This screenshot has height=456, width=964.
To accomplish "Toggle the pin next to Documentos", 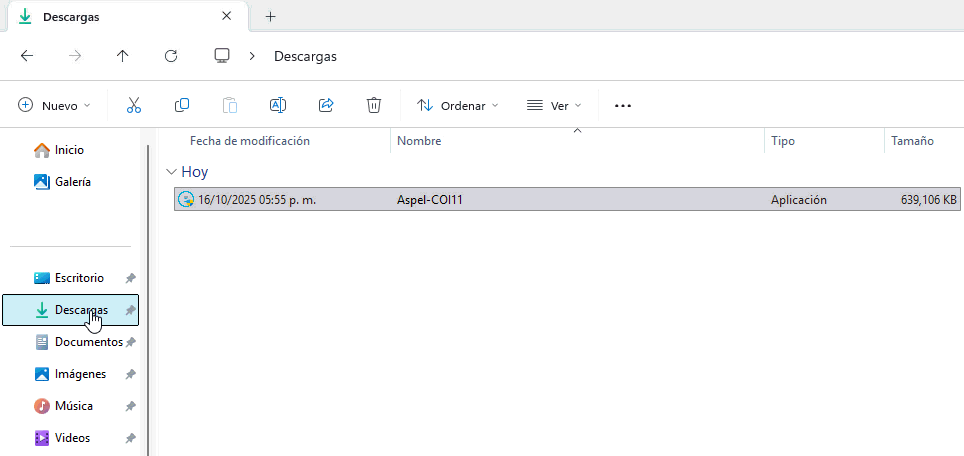I will (130, 342).
